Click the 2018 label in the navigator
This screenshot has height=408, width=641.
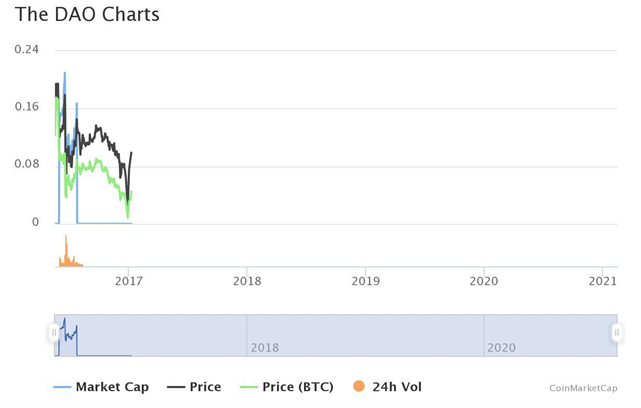tap(264, 348)
